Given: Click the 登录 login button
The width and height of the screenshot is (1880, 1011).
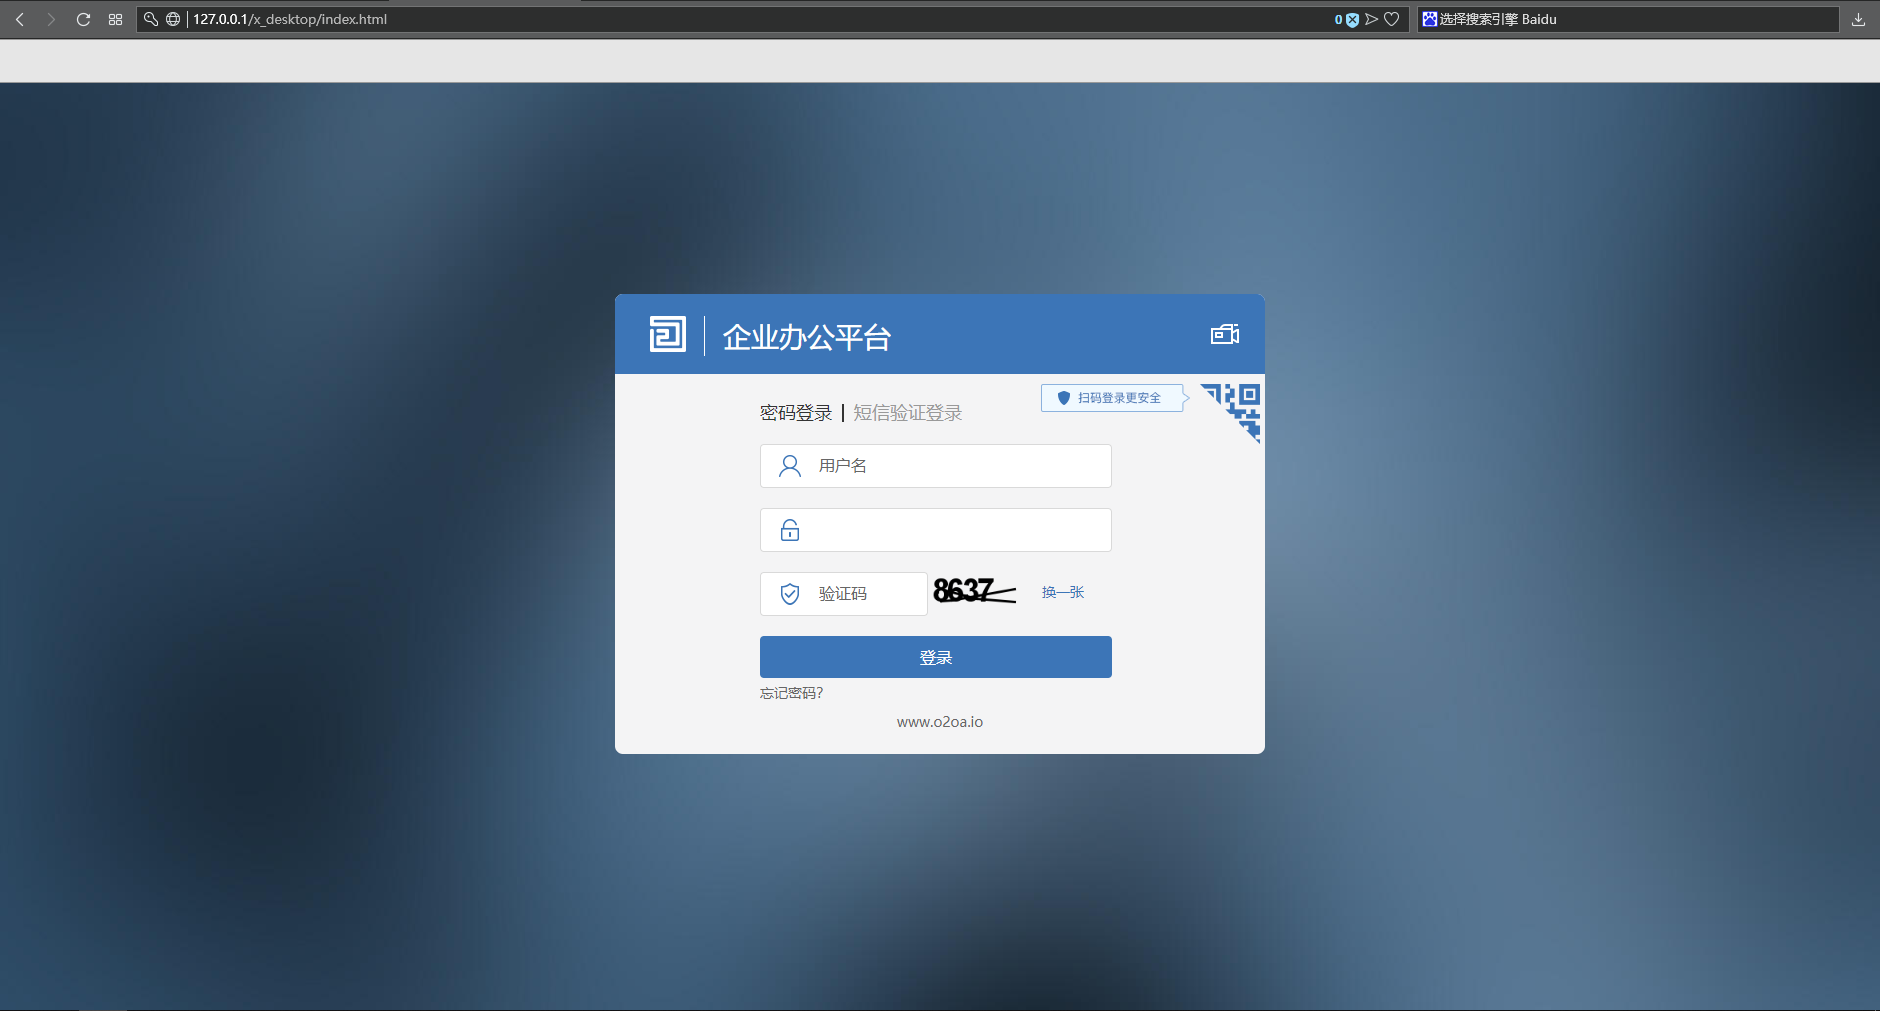Looking at the screenshot, I should point(935,657).
